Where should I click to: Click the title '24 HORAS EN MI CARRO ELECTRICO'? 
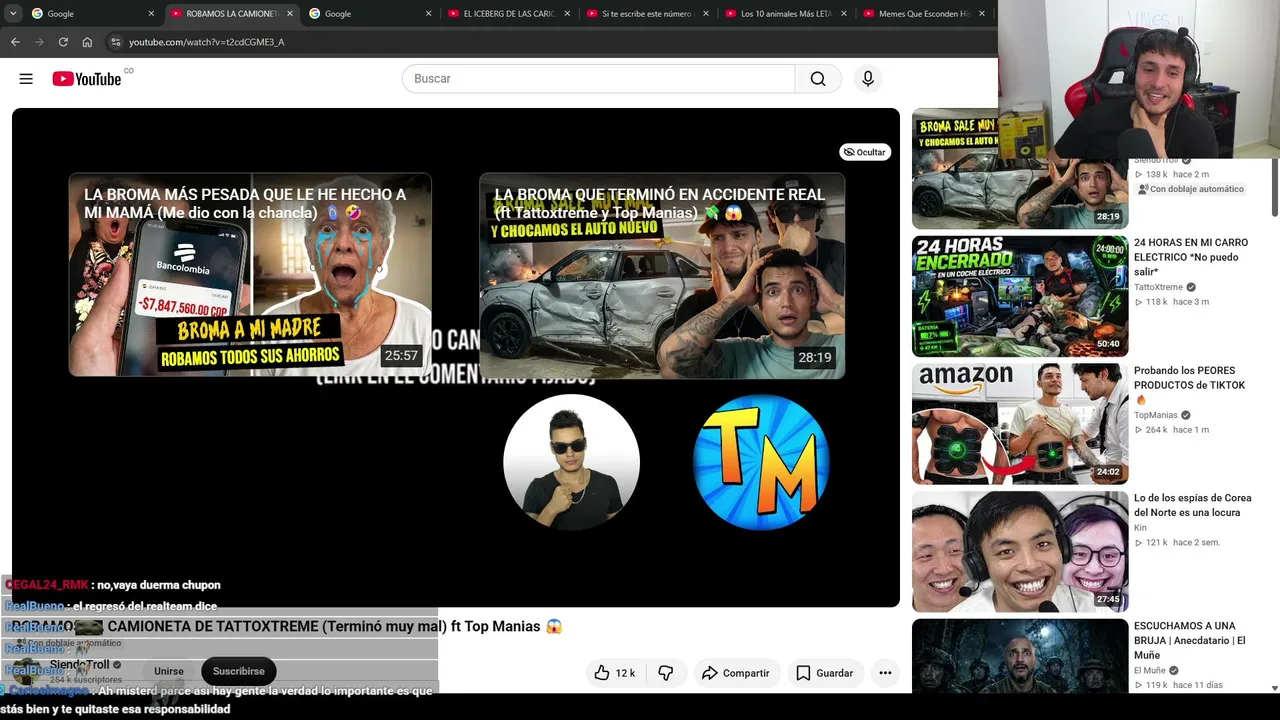[x=1191, y=257]
